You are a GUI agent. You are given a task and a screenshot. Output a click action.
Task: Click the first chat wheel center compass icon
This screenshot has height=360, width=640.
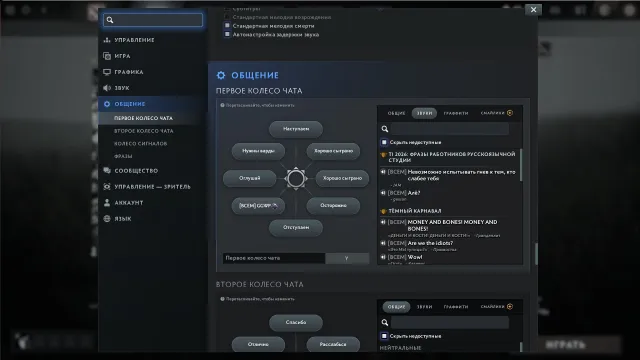296,178
